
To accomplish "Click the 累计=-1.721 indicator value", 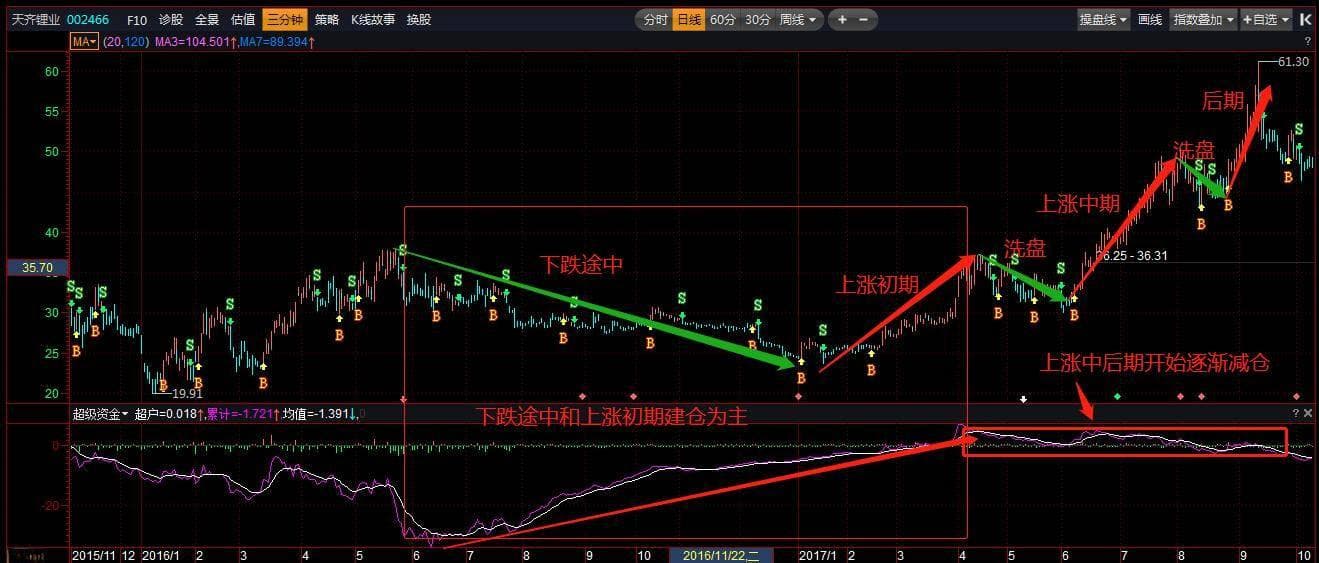I will (242, 413).
